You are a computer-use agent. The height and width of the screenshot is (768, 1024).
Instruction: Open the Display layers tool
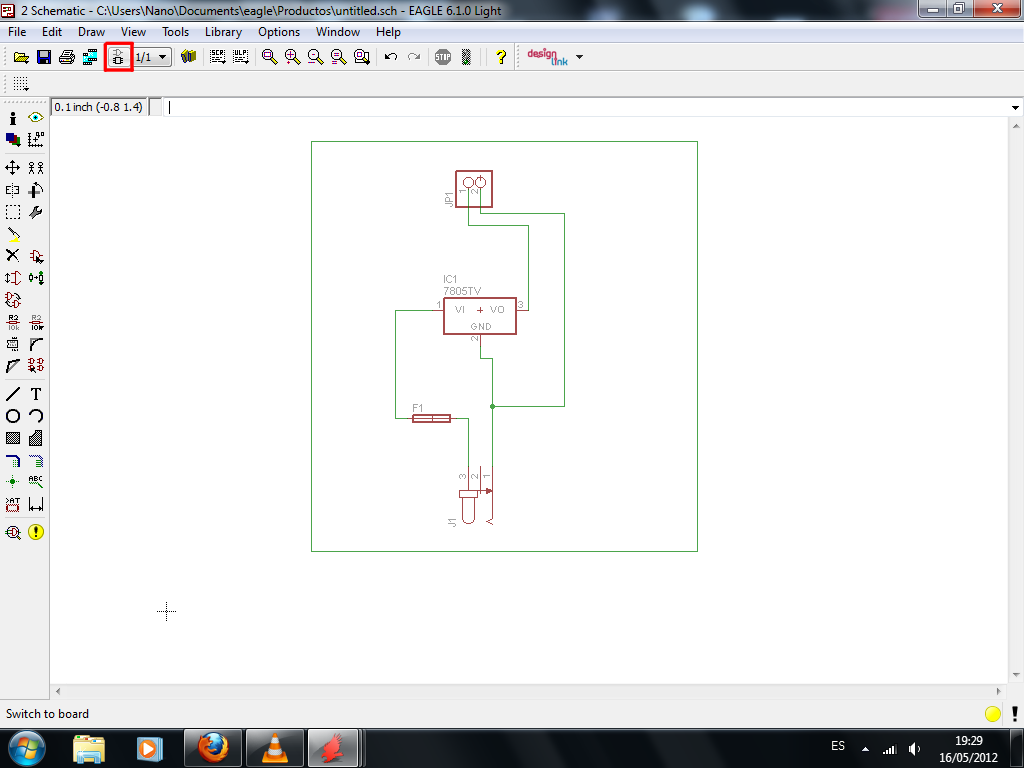[12, 139]
